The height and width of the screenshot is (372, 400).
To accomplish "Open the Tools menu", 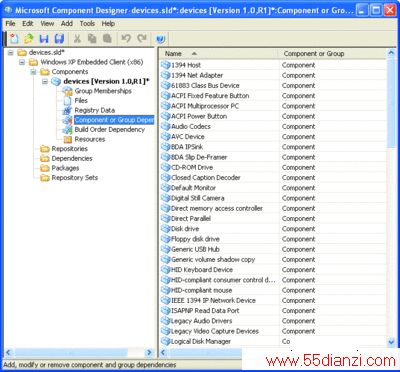I will [87, 24].
